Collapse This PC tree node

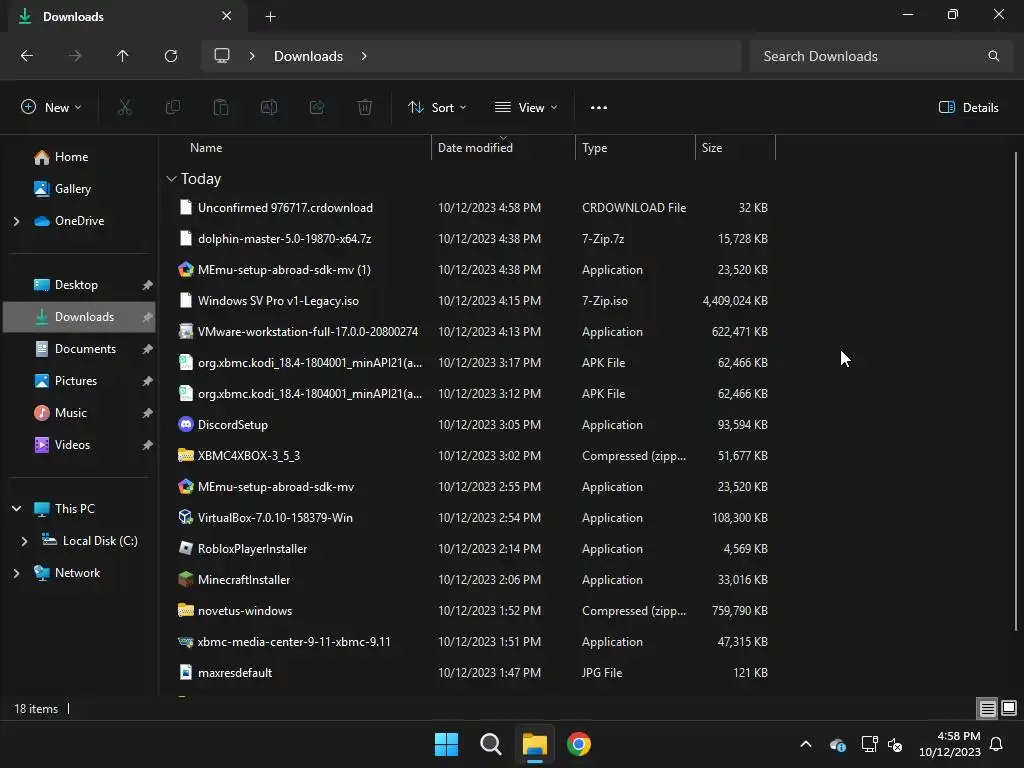click(16, 509)
